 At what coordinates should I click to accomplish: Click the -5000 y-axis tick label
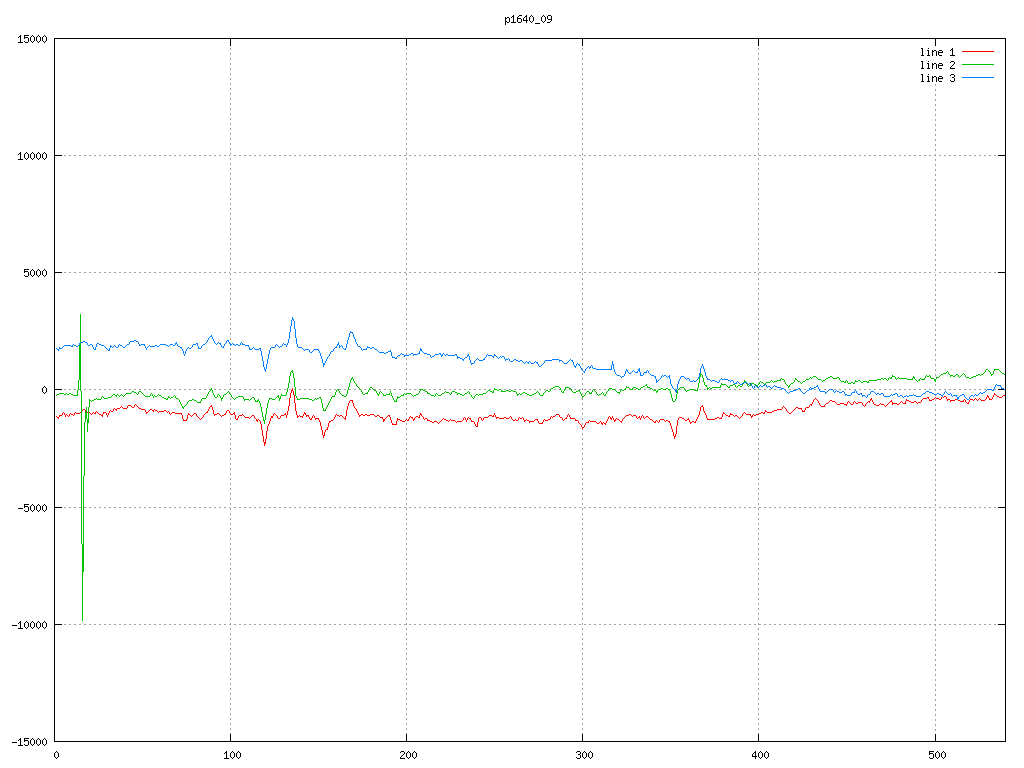coord(32,507)
